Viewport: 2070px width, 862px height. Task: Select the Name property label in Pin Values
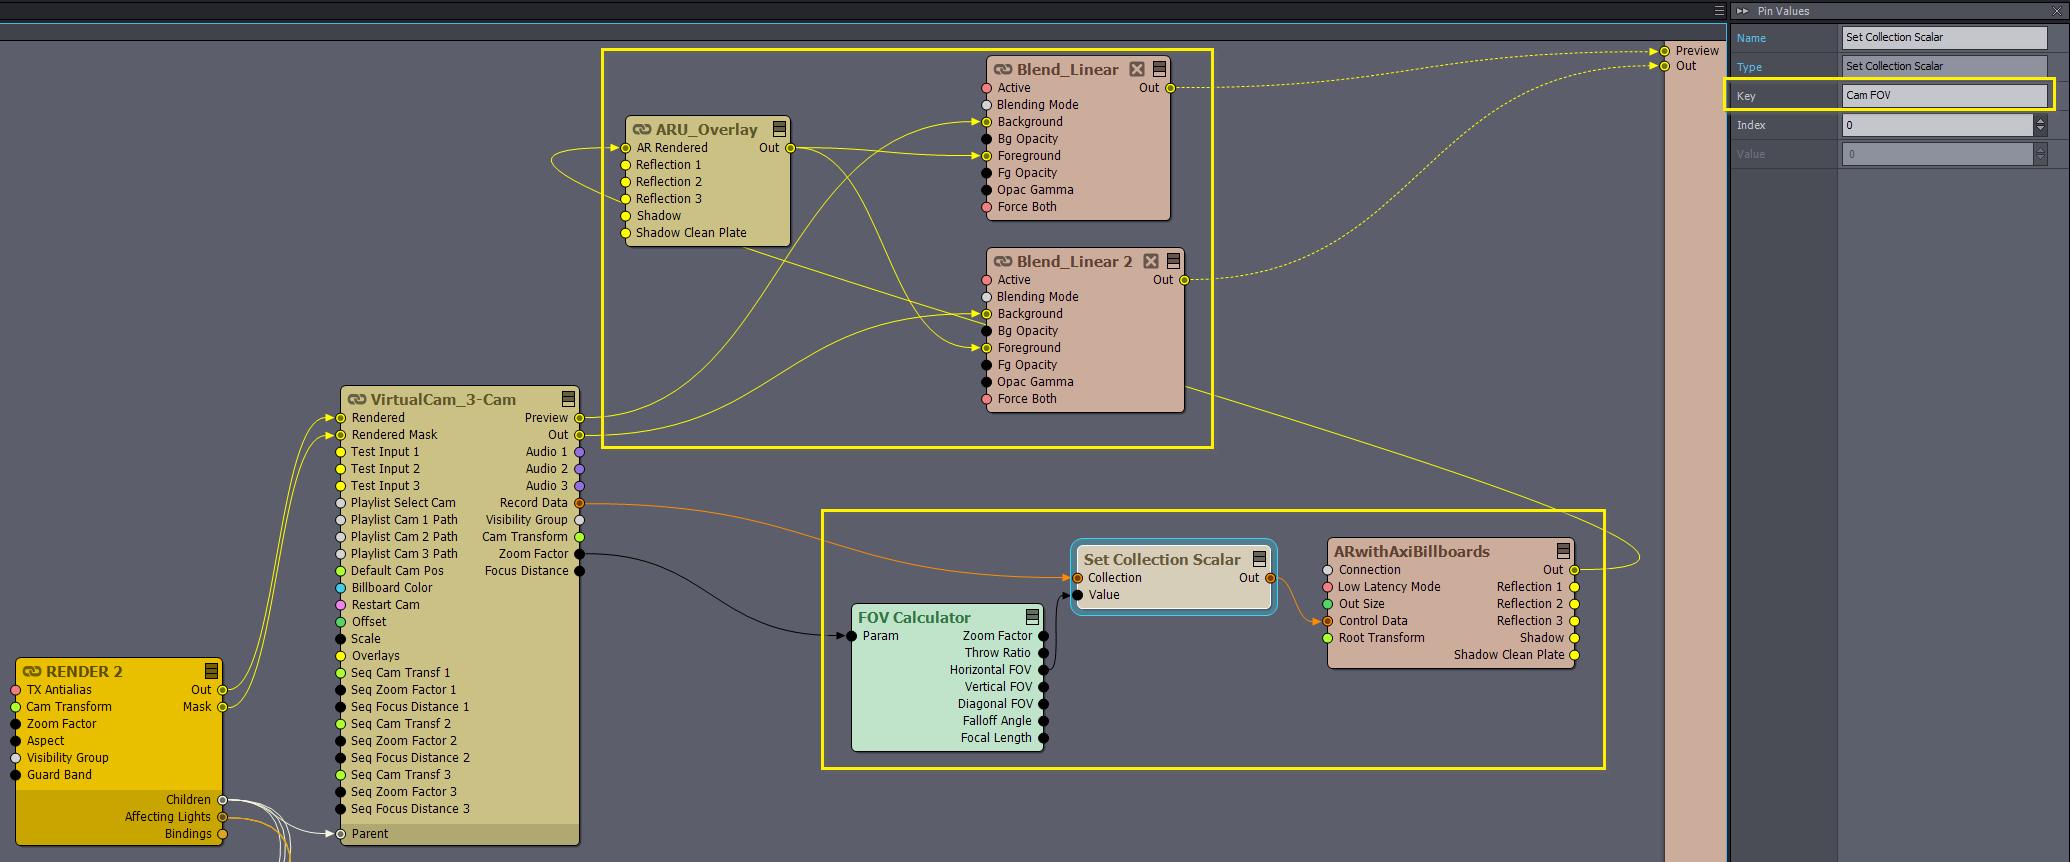pos(1751,38)
